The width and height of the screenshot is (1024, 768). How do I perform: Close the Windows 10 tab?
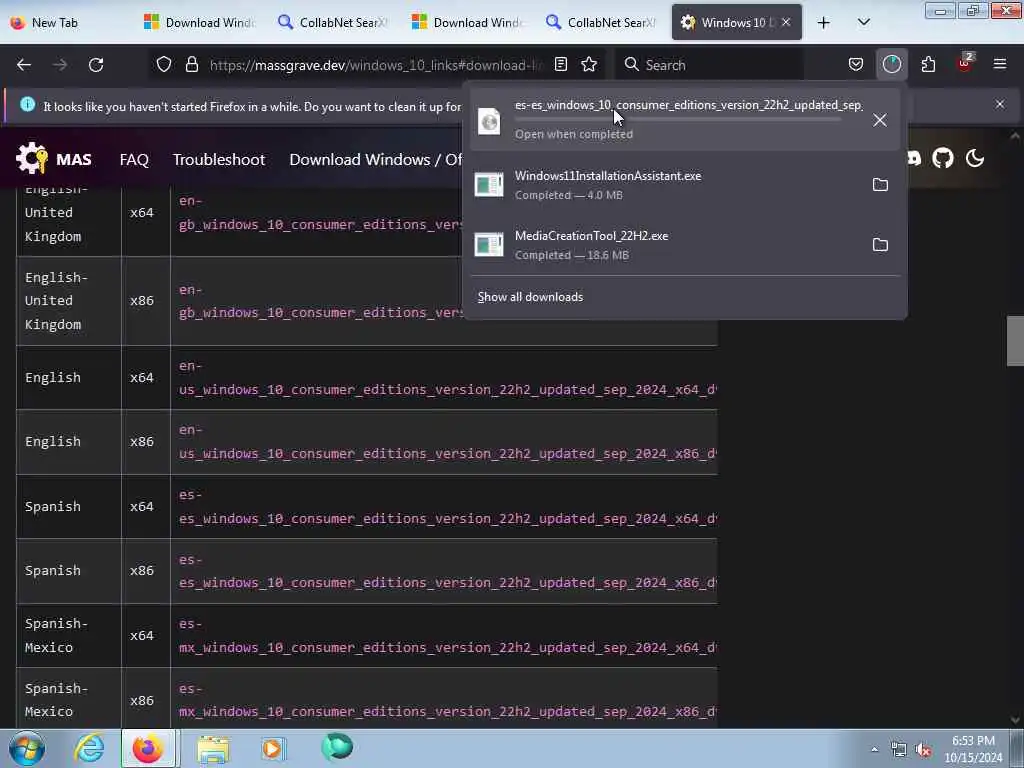tap(786, 22)
